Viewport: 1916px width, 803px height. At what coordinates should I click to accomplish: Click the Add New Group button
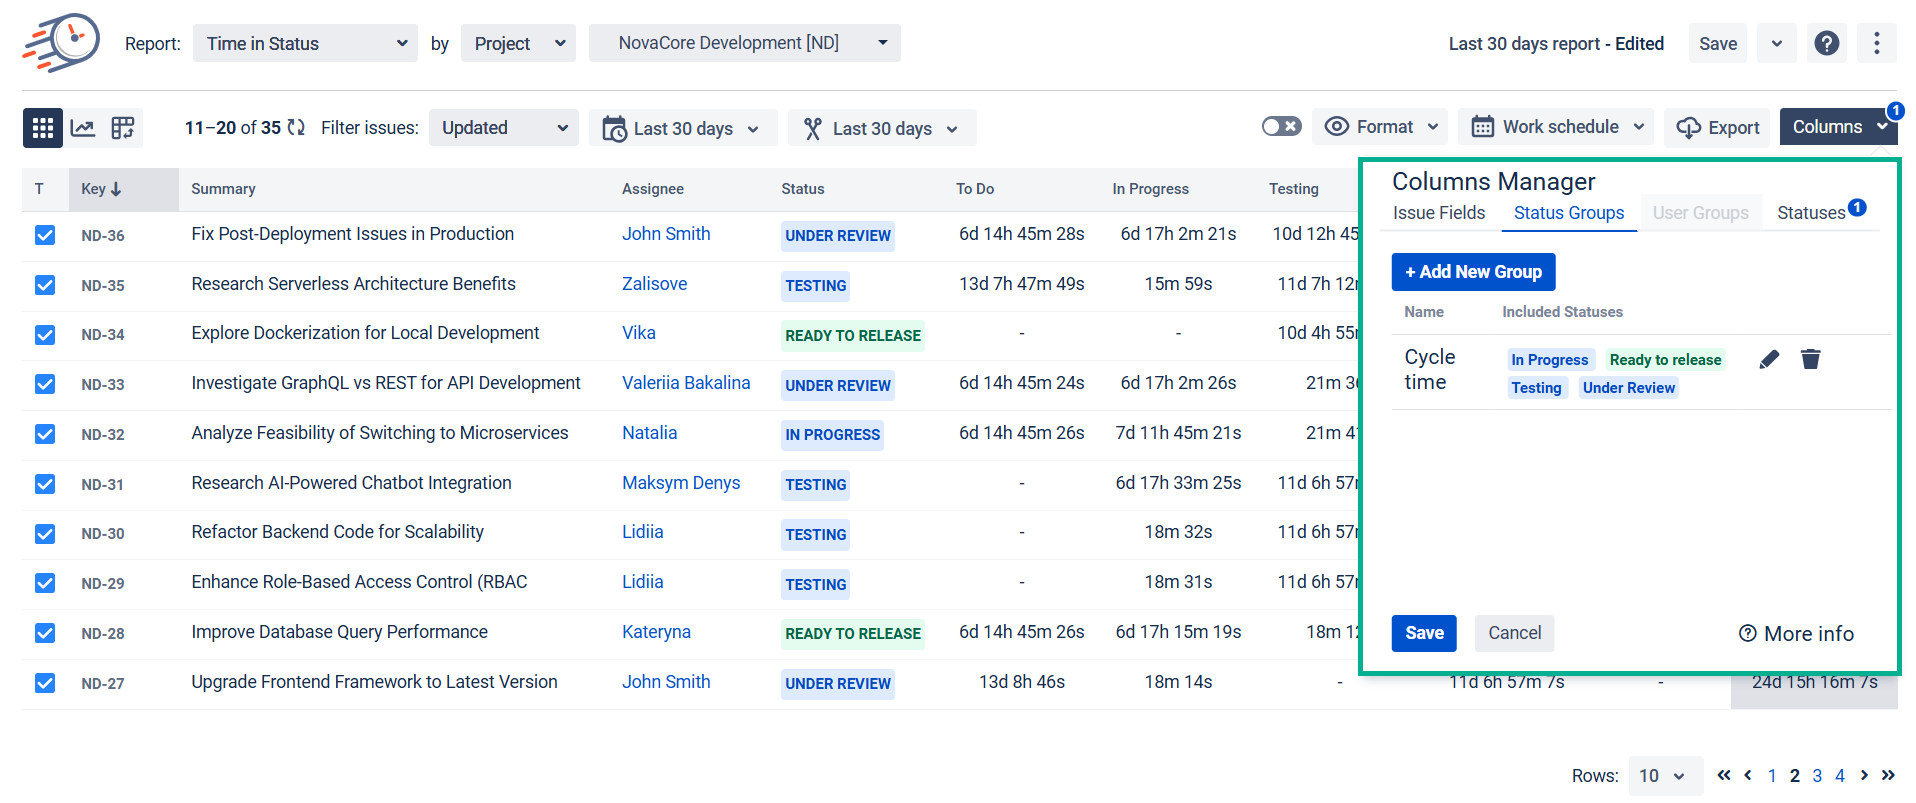1473,272
